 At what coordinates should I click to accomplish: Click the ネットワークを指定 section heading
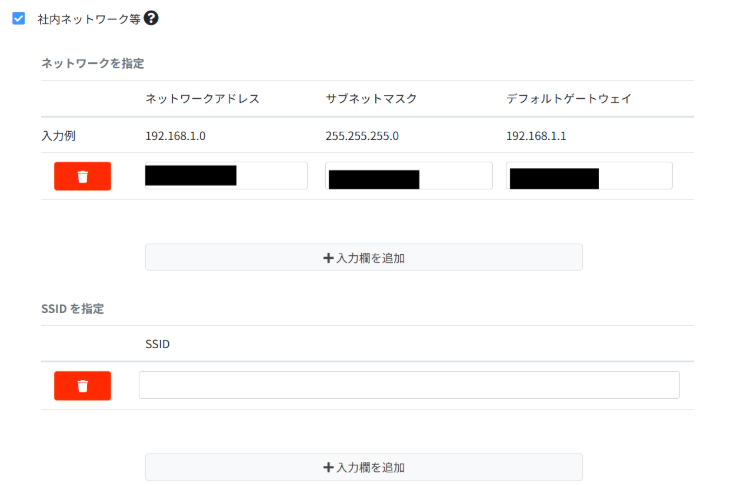pos(92,63)
